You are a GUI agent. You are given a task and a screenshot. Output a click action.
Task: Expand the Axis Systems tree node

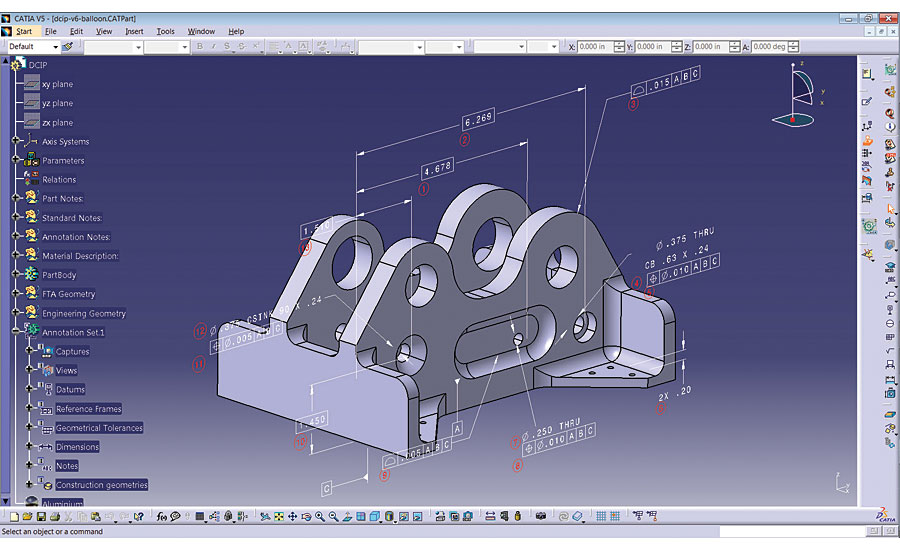coord(16,140)
